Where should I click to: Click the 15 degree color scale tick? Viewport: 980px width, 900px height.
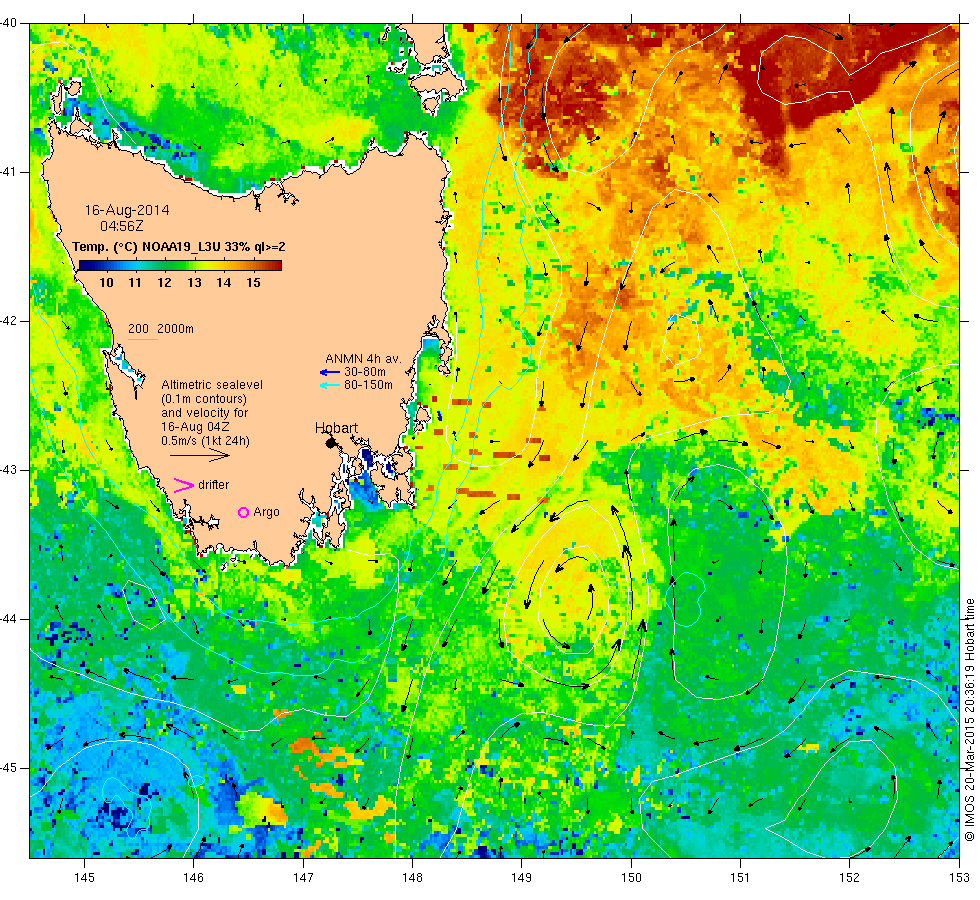pyautogui.click(x=253, y=282)
